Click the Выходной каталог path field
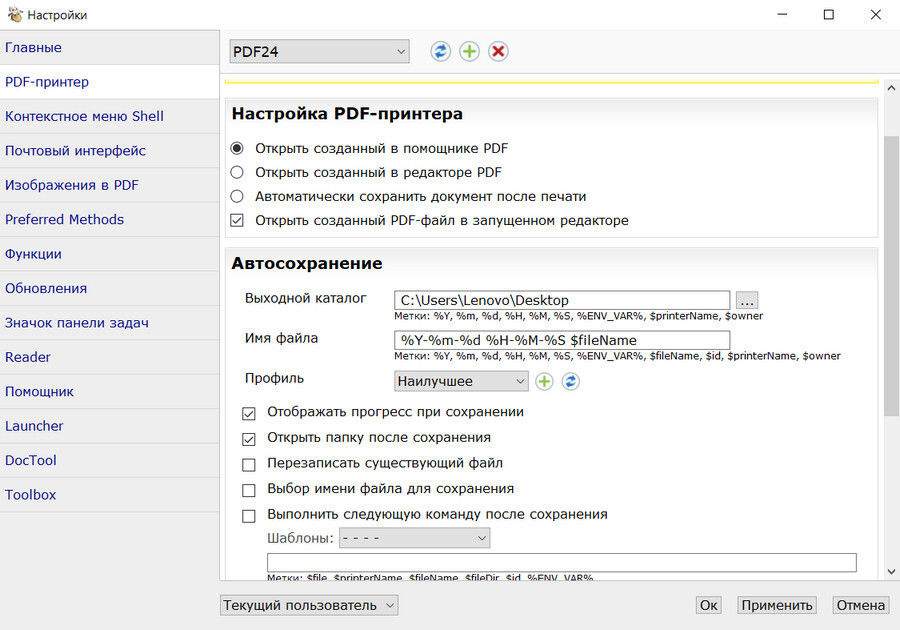Image resolution: width=900 pixels, height=630 pixels. [x=562, y=300]
